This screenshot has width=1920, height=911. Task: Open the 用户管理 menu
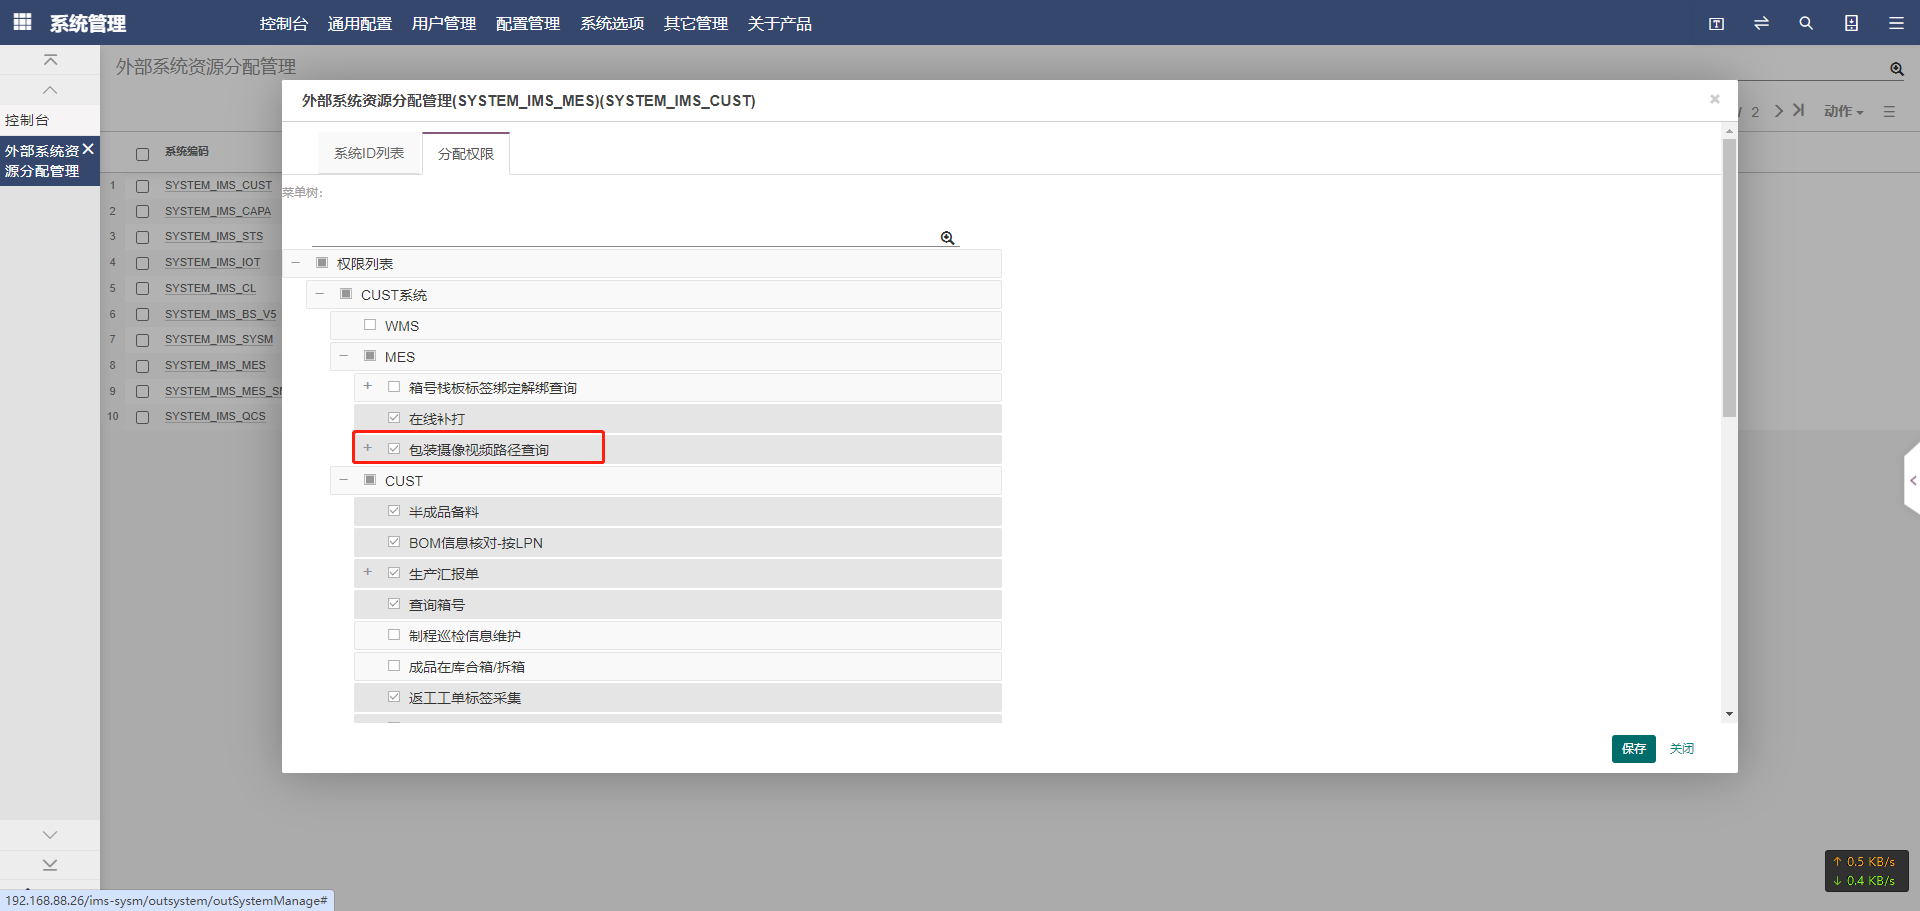point(444,23)
